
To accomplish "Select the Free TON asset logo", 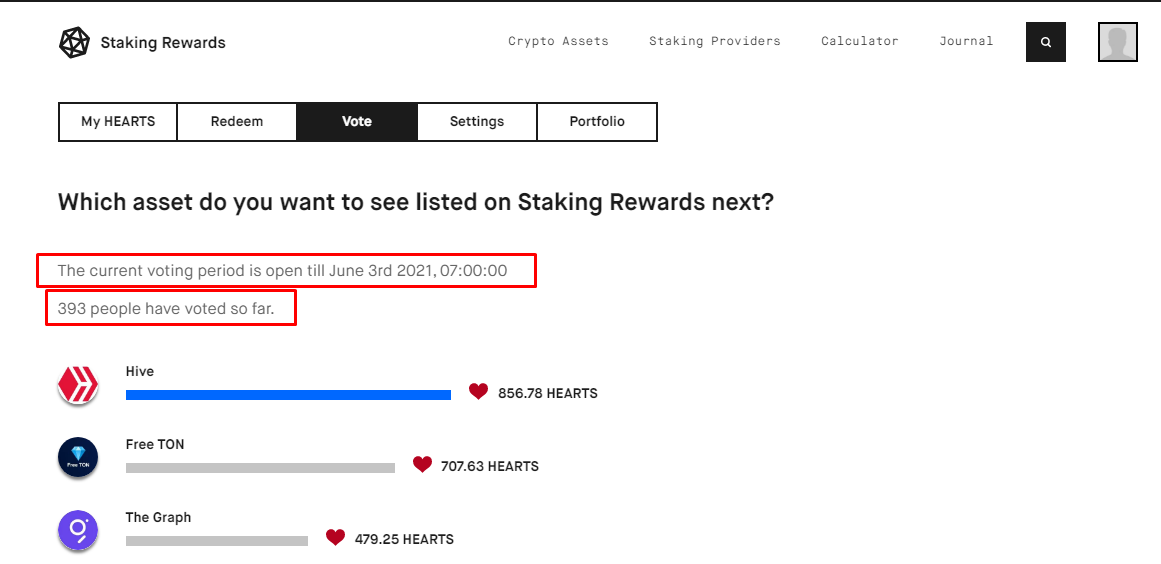I will click(x=78, y=457).
